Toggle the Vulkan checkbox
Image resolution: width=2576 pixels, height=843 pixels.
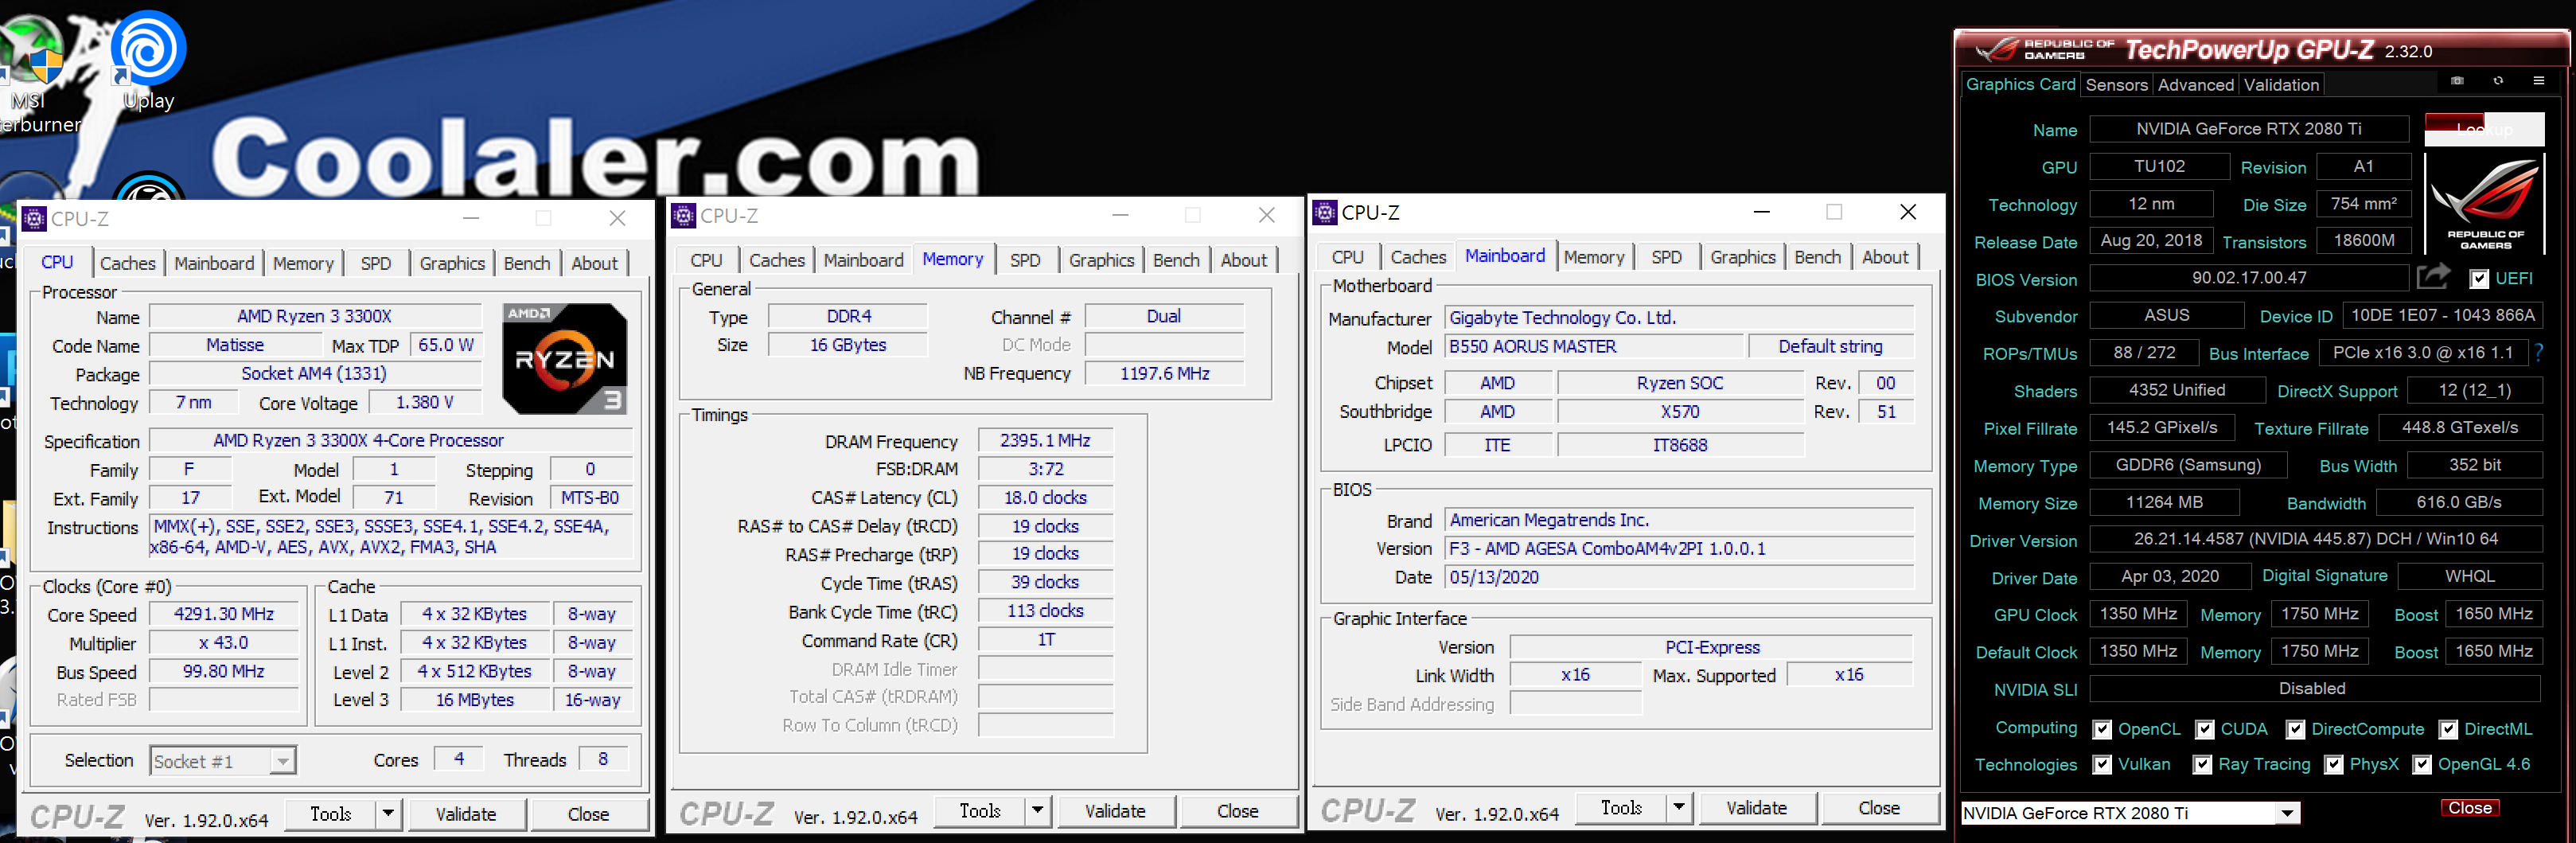2102,765
